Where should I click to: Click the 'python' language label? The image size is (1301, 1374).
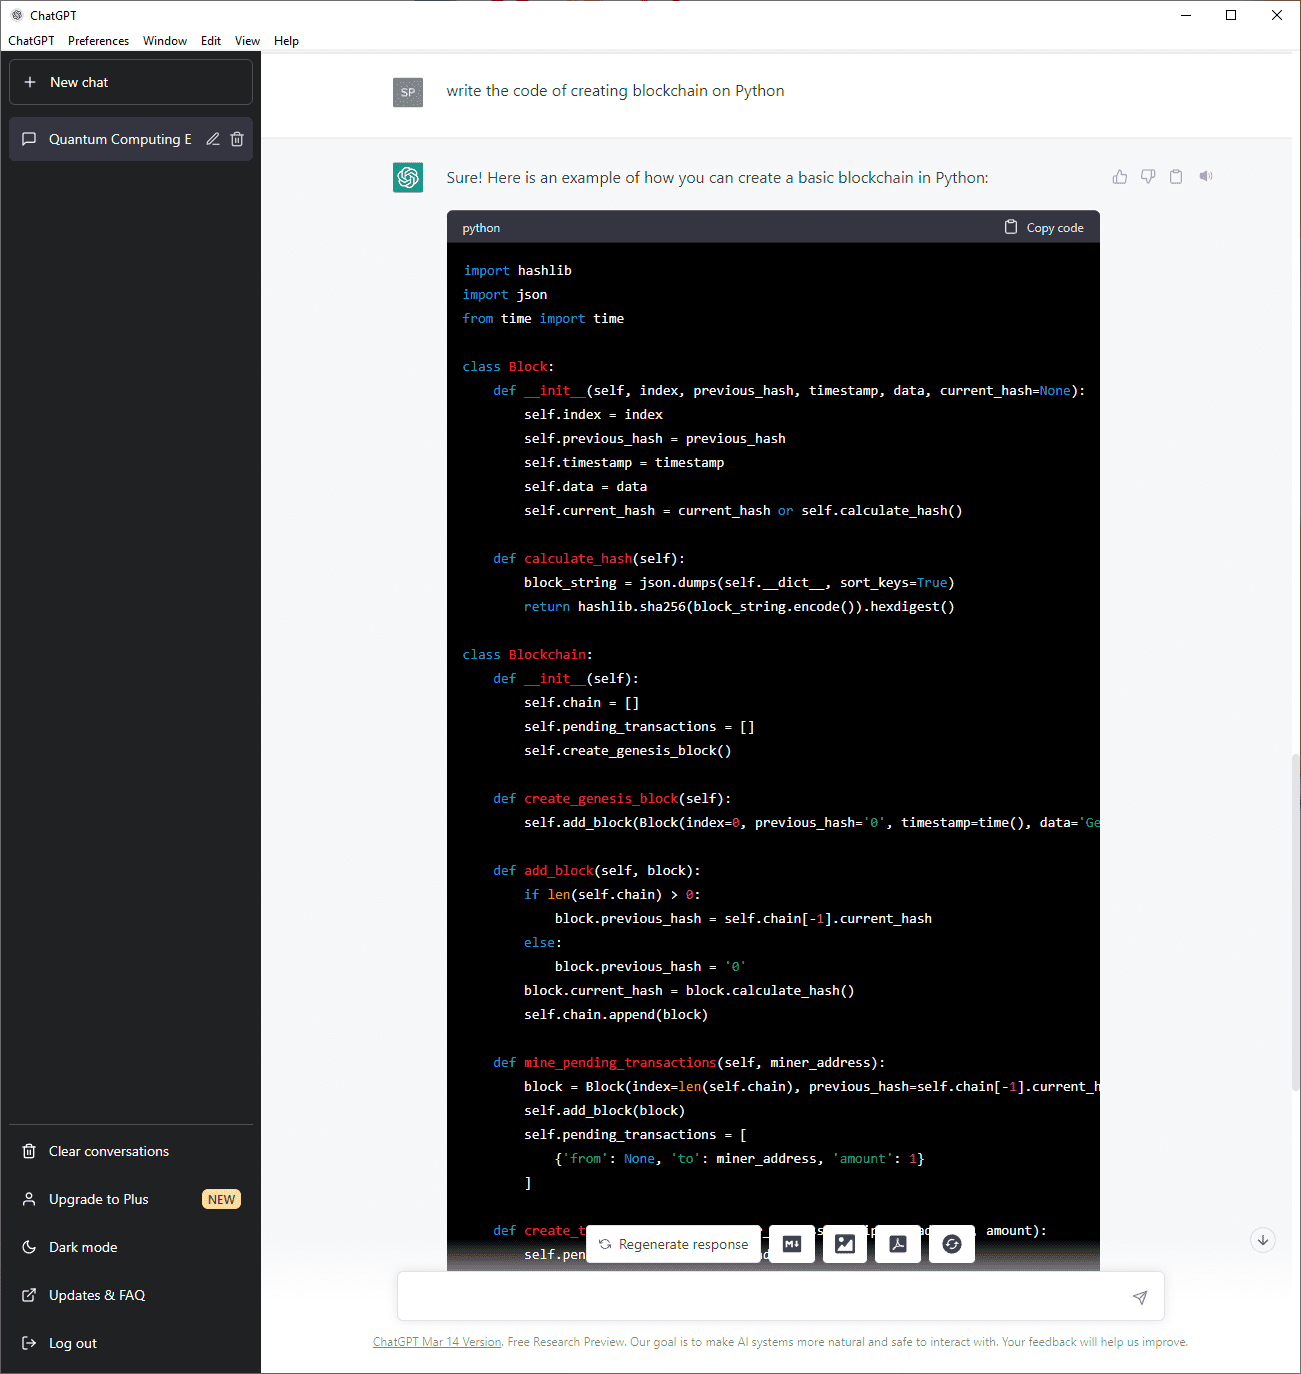point(481,228)
